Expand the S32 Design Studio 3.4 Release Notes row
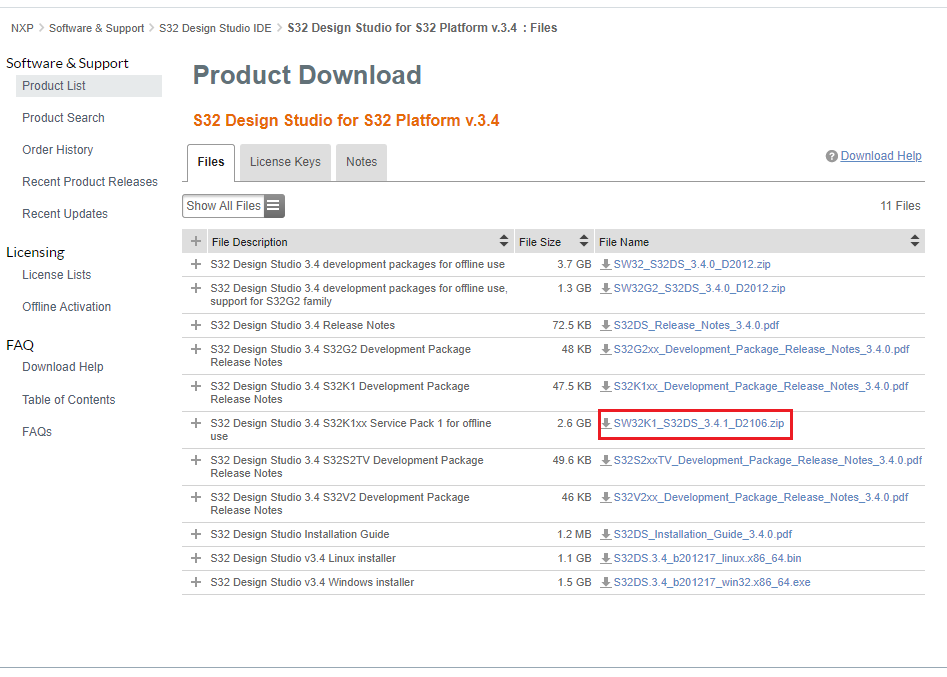The image size is (947, 677). click(x=196, y=326)
